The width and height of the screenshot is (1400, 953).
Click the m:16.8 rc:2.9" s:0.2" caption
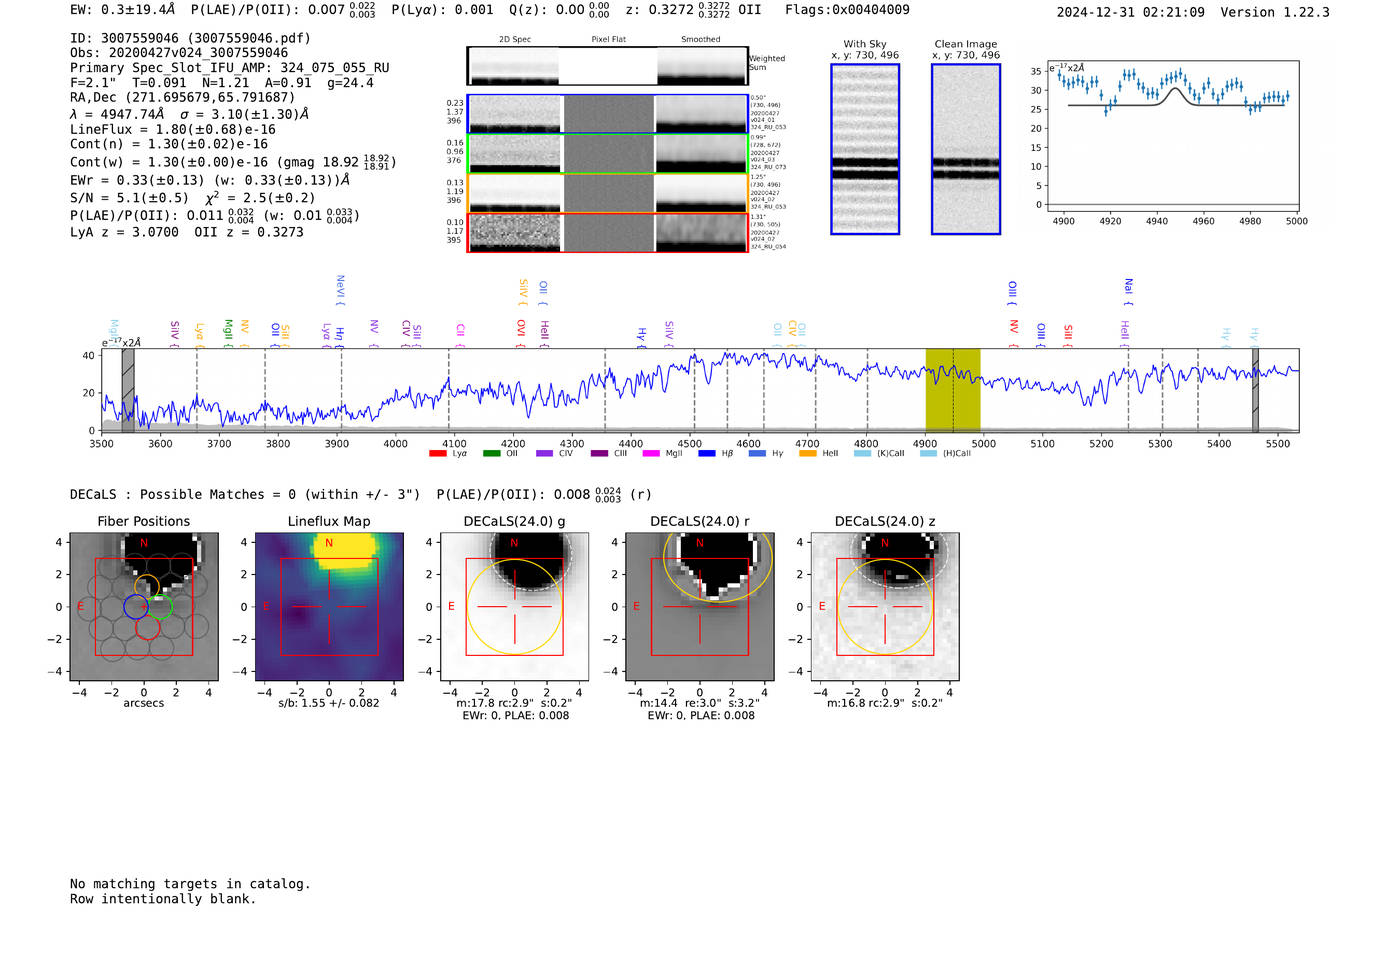885,703
